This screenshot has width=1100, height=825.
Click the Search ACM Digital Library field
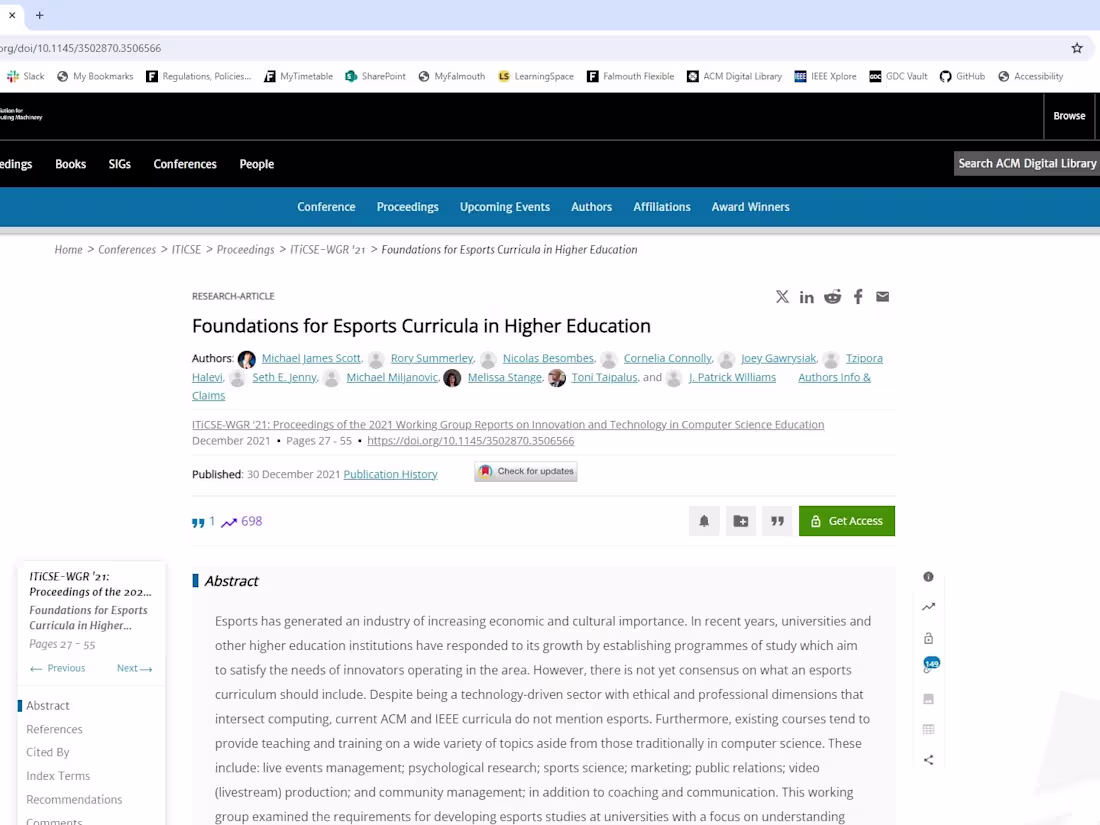[1026, 162]
